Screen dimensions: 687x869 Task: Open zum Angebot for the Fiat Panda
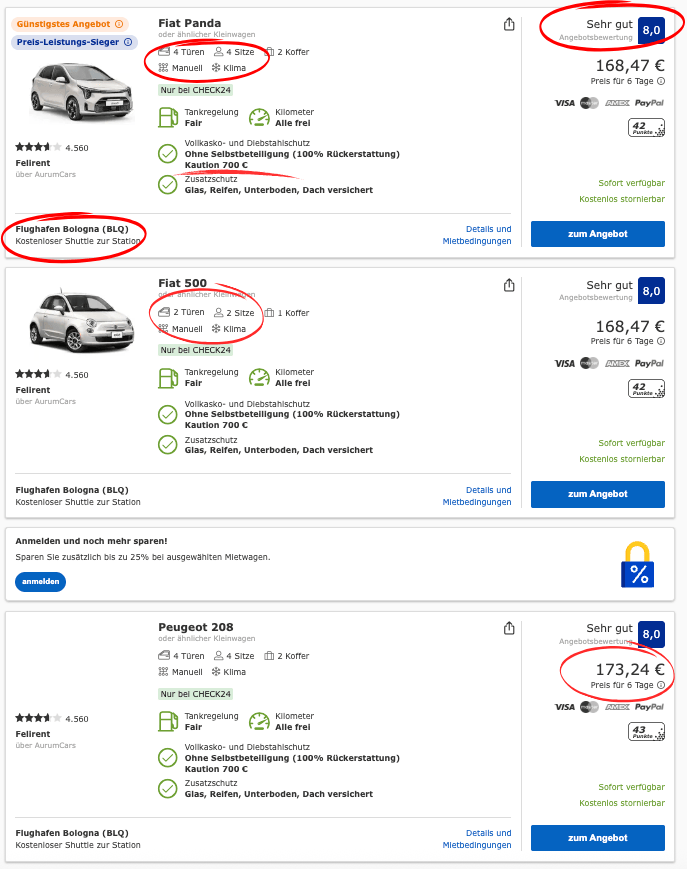(597, 233)
